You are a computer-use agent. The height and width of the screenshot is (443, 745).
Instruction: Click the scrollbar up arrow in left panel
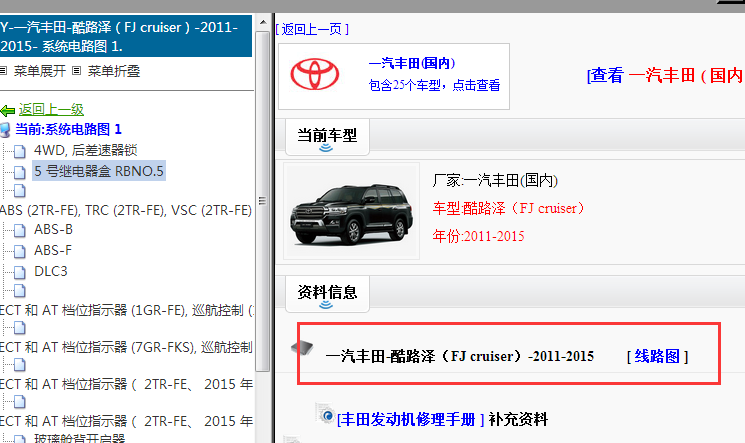click(263, 22)
